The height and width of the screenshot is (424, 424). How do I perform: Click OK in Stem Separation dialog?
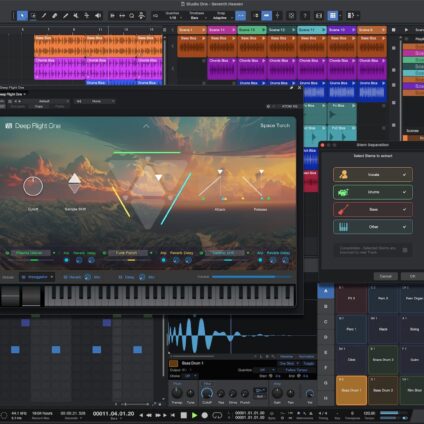click(412, 276)
